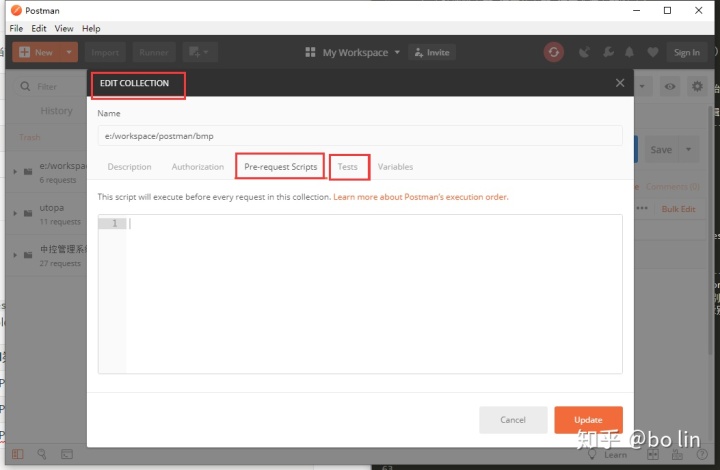Open Postman console icon in status bar
The height and width of the screenshot is (470, 720).
[x=67, y=454]
